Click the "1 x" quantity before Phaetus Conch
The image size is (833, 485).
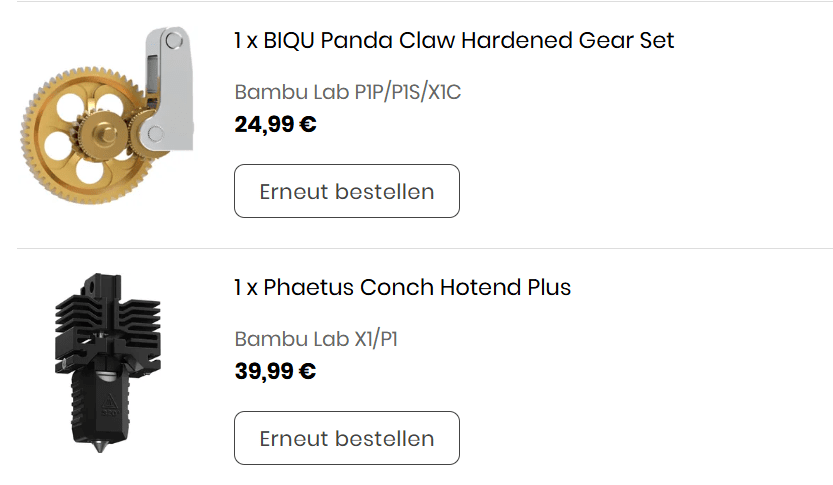[x=246, y=288]
